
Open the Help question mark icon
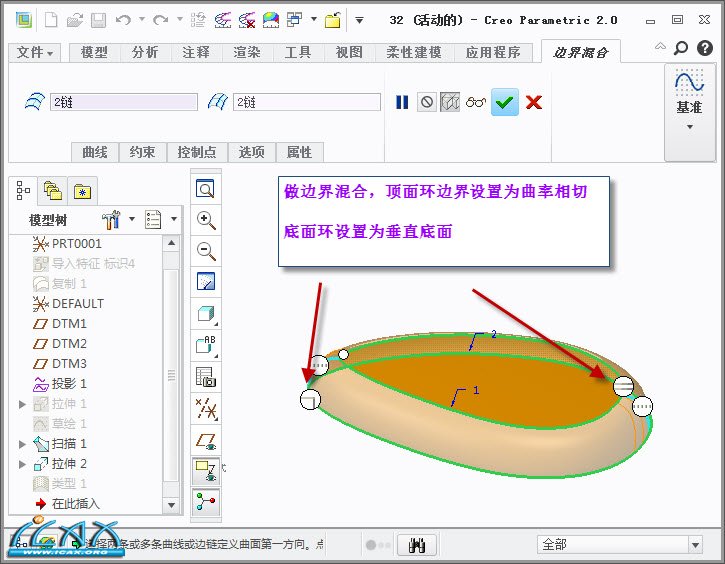point(705,48)
